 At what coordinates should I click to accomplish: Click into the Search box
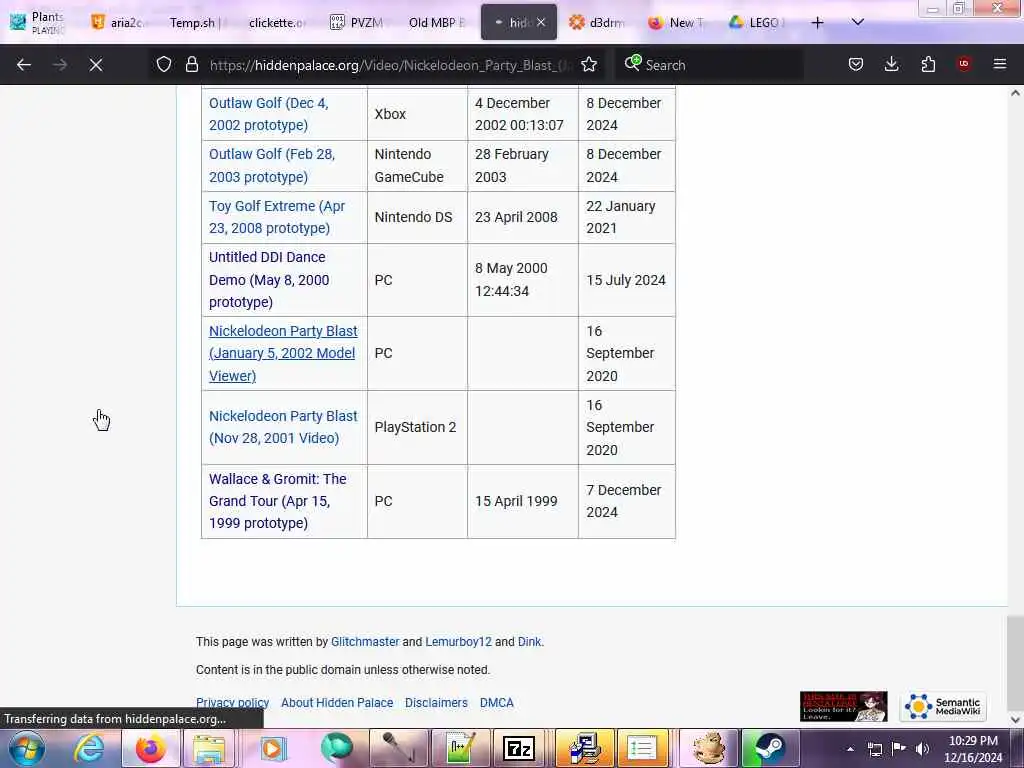[712, 65]
